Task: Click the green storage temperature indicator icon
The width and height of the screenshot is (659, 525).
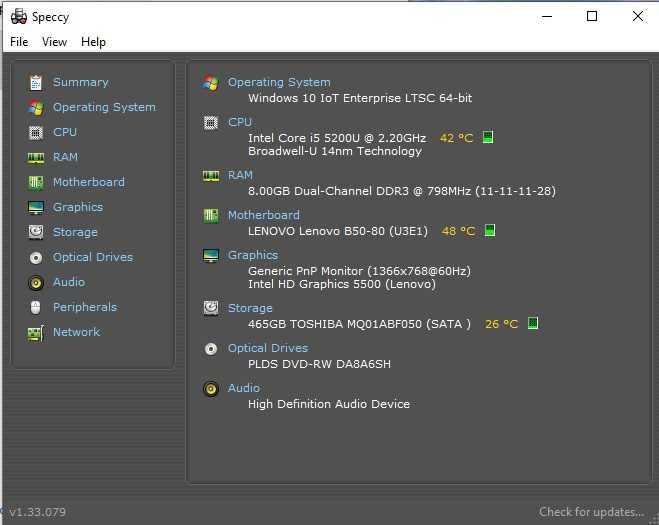Action: (x=532, y=323)
